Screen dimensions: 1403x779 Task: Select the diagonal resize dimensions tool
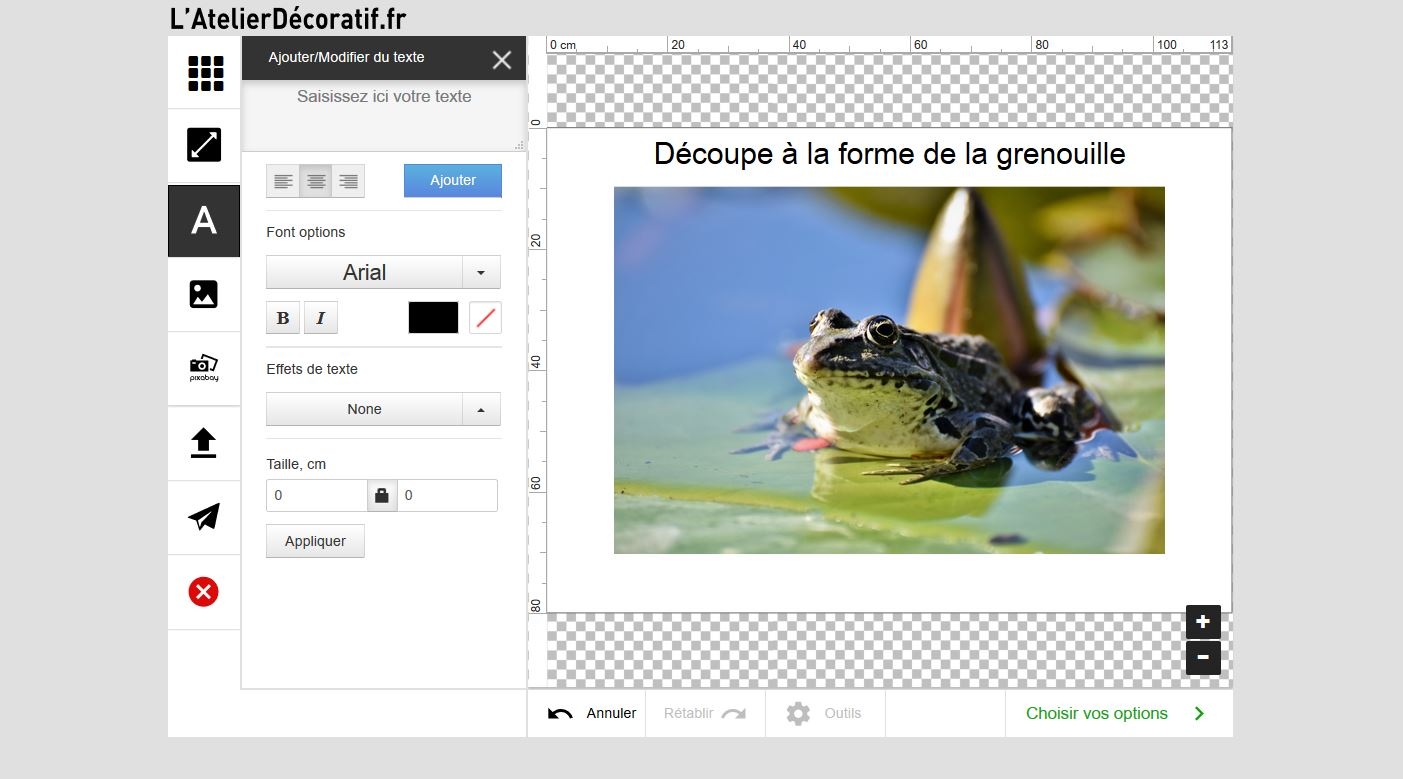tap(204, 146)
